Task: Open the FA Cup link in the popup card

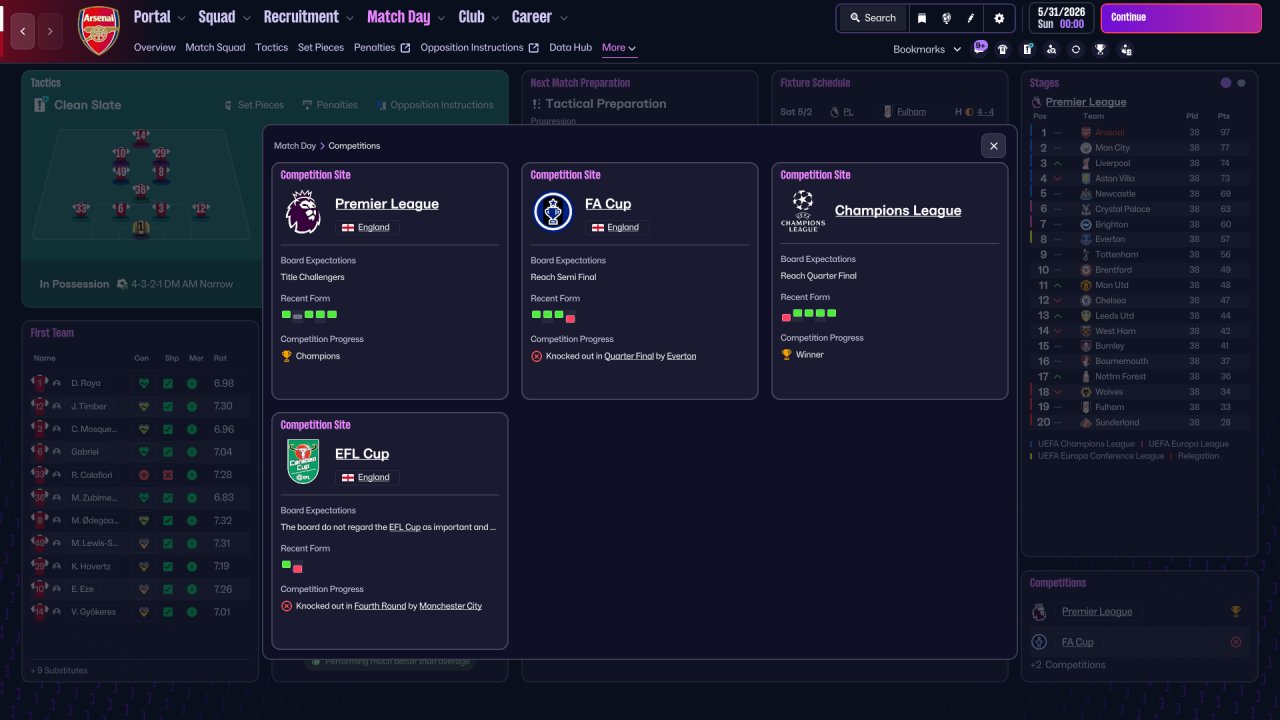Action: (608, 204)
